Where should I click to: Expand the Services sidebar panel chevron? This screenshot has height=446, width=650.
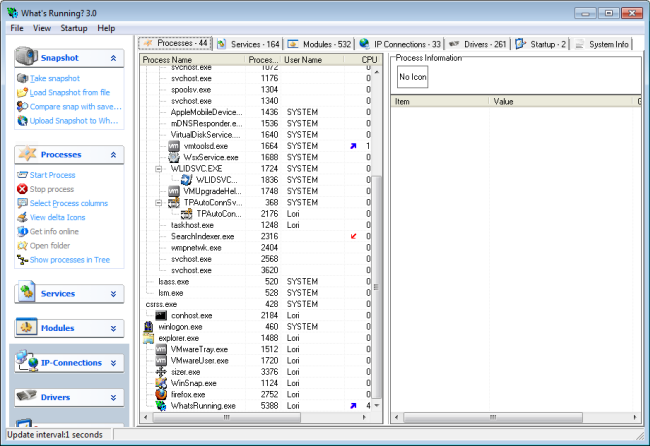[113, 294]
